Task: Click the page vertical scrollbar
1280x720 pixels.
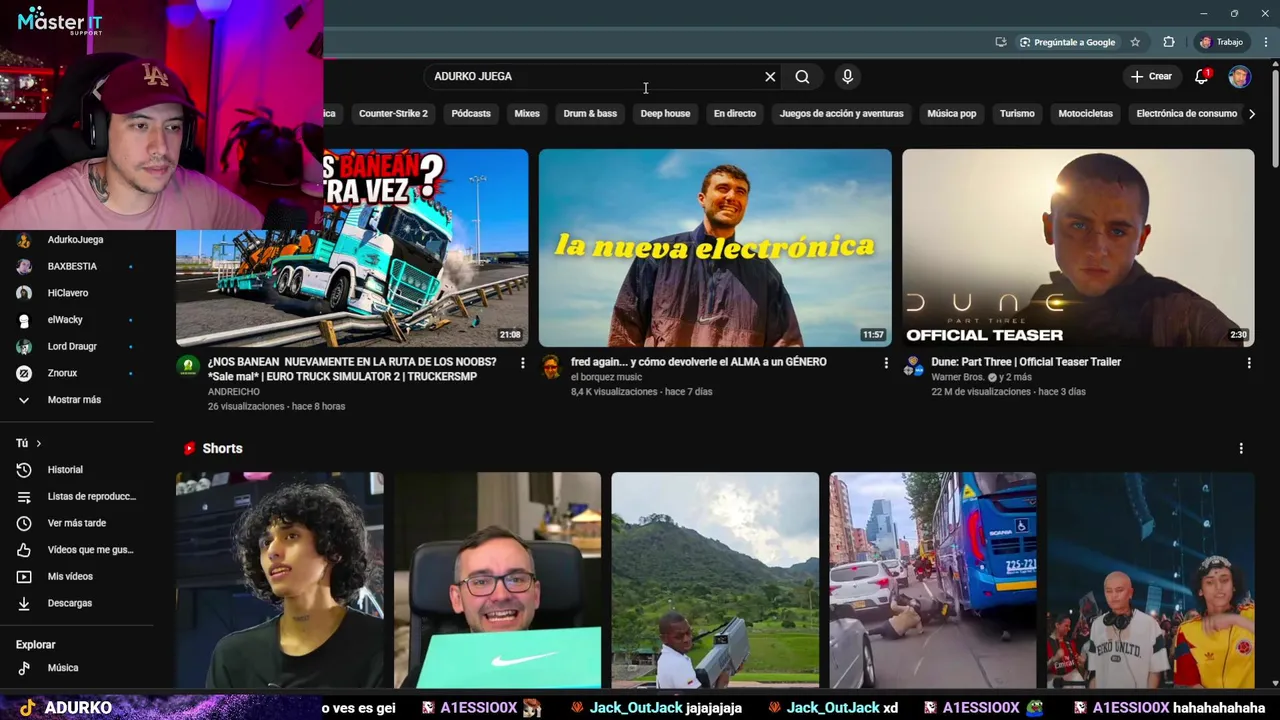Action: click(1274, 120)
